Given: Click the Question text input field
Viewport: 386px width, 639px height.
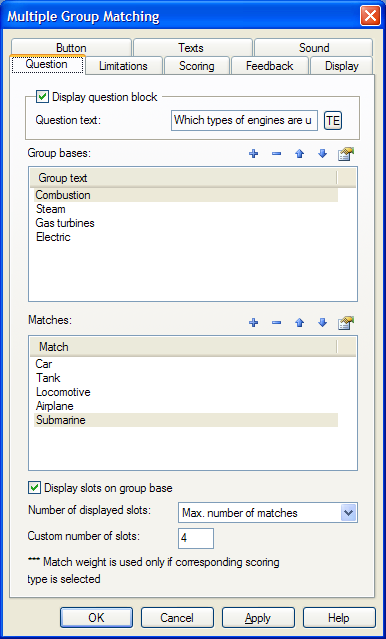Looking at the screenshot, I should 244,120.
